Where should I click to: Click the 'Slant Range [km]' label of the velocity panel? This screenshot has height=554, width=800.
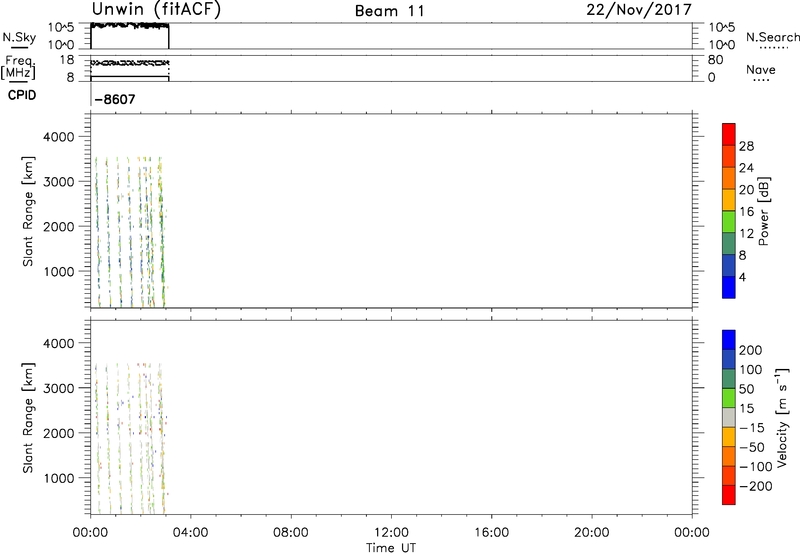coord(28,418)
